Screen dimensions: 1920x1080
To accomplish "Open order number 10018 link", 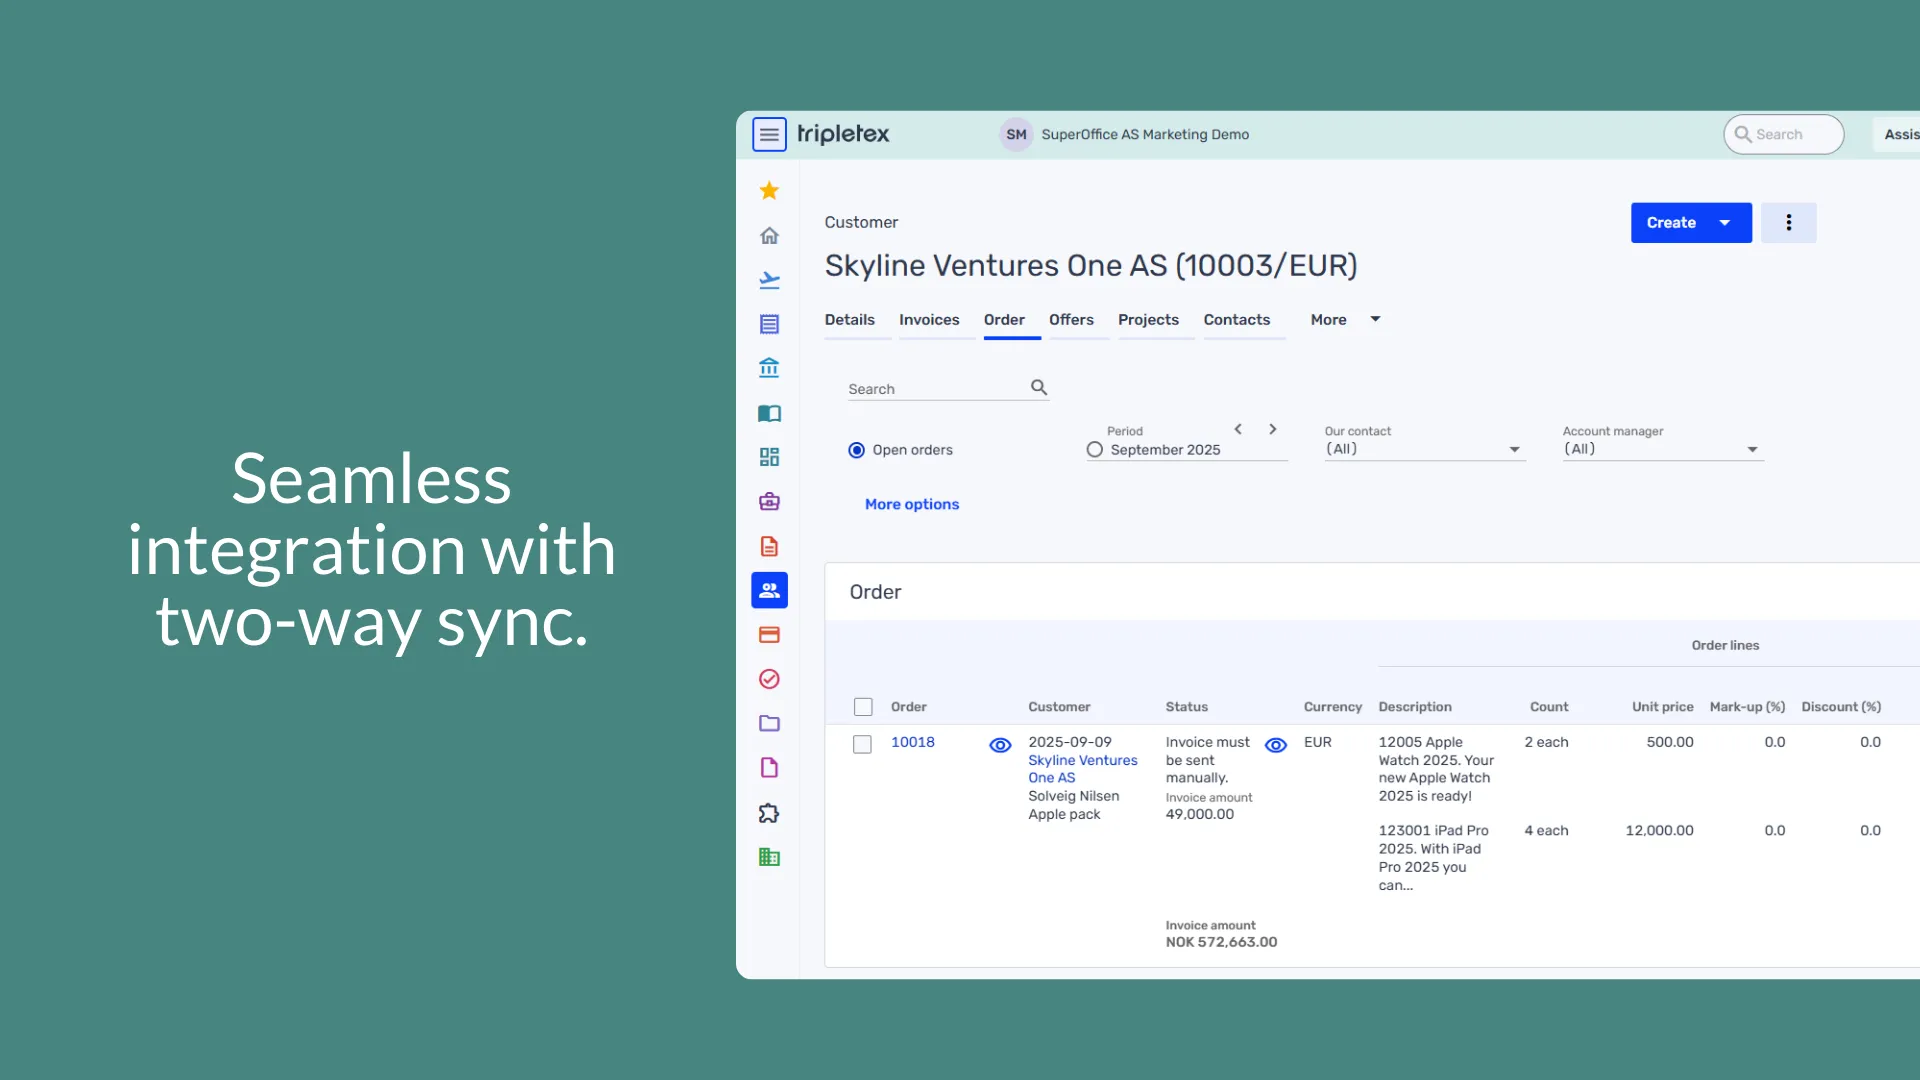I will click(912, 742).
